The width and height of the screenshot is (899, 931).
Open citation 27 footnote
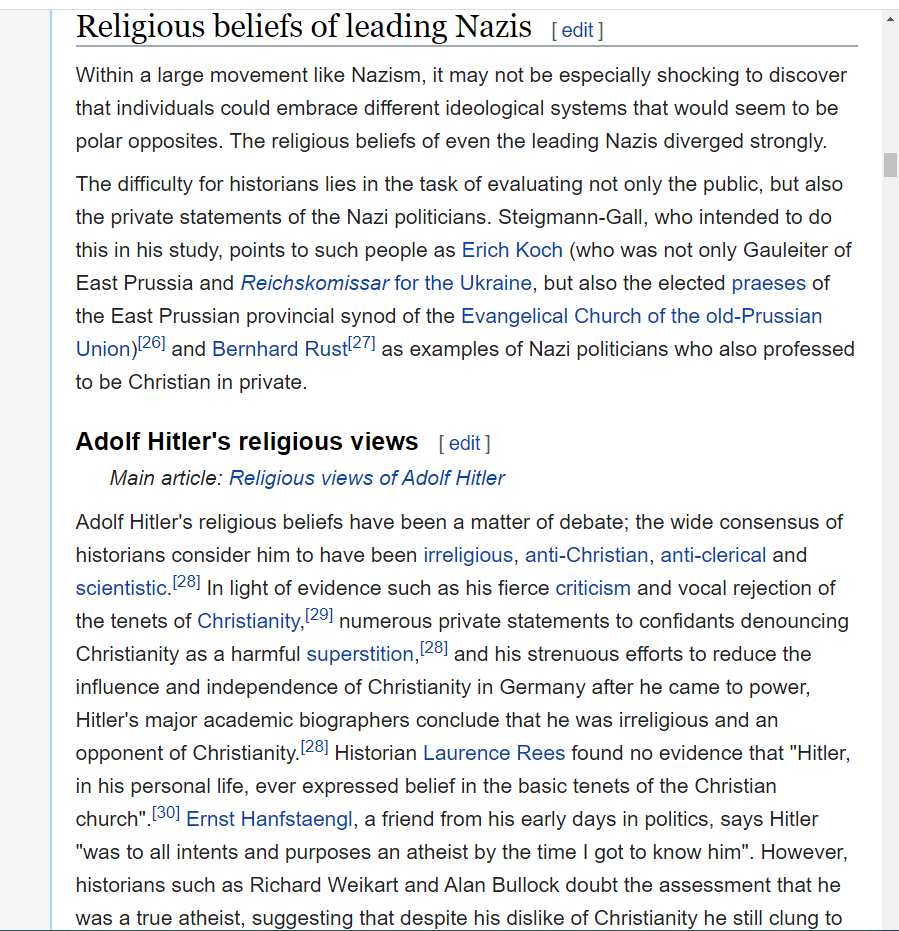[x=362, y=343]
